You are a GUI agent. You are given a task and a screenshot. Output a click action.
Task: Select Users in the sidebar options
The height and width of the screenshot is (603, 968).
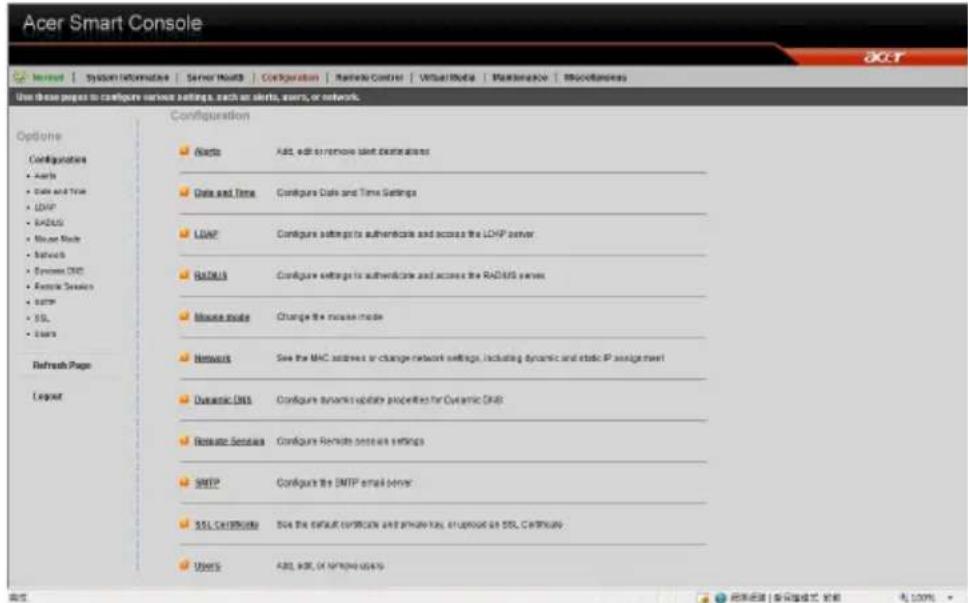click(x=45, y=334)
